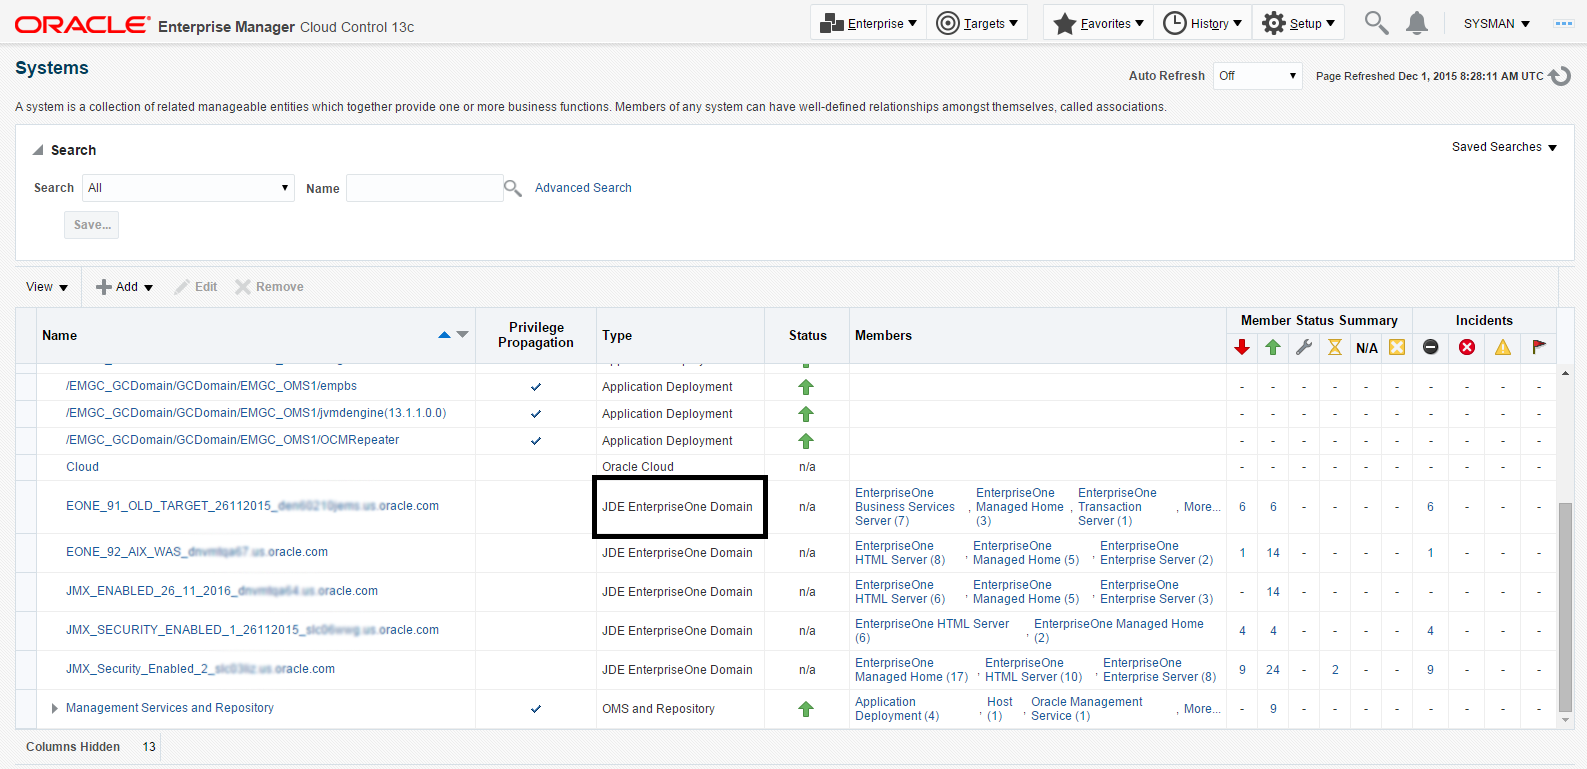Click the Edit pencil toolbar button
Screen dimensions: 1587x769
(196, 287)
